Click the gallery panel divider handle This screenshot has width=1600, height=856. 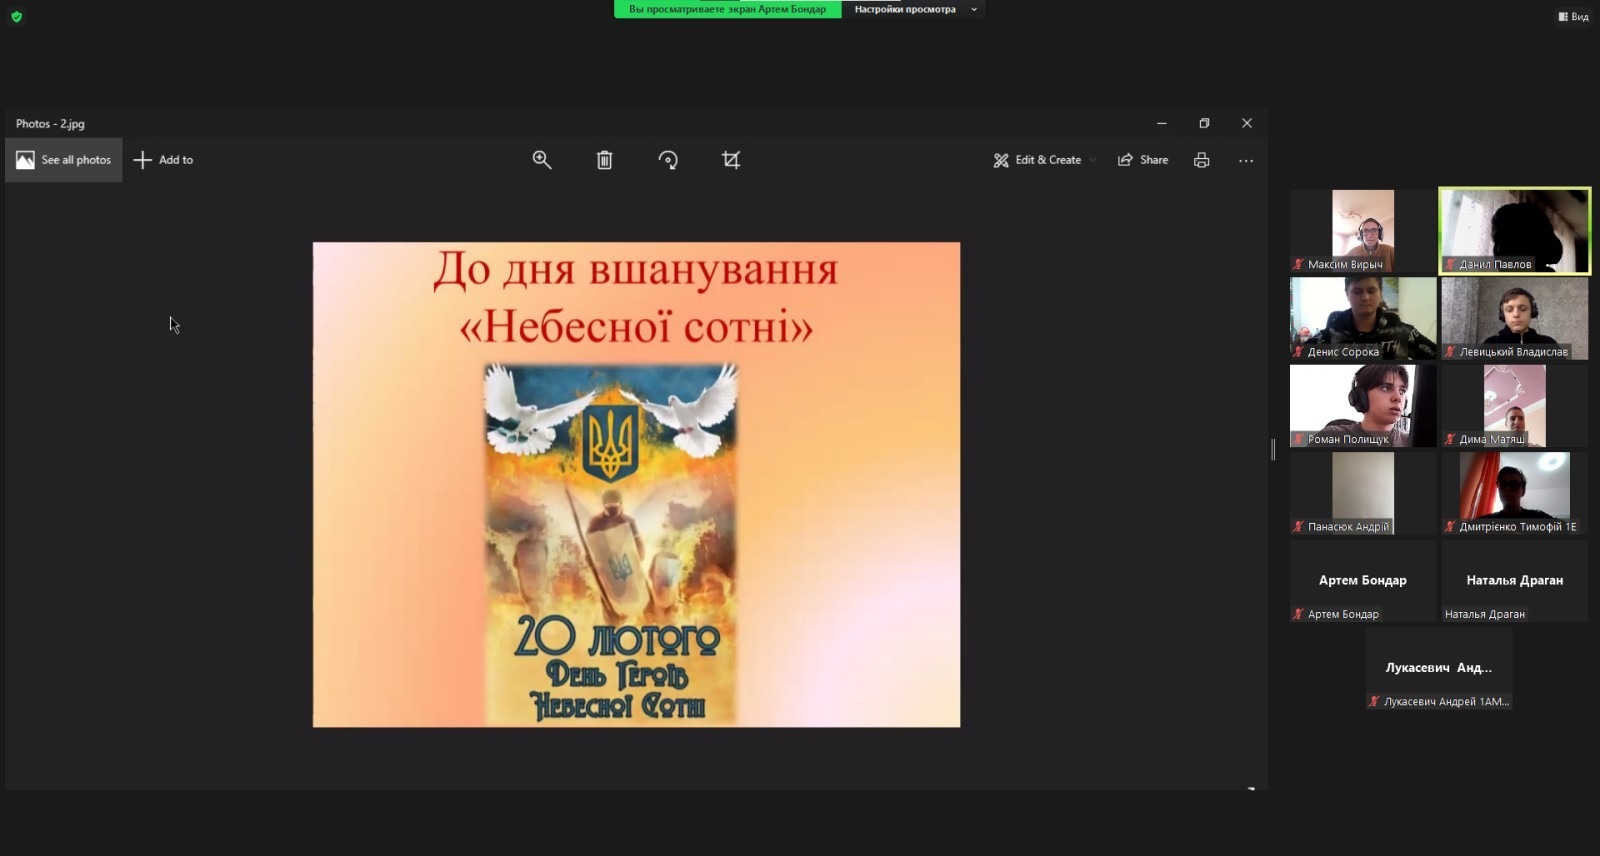pos(1273,450)
